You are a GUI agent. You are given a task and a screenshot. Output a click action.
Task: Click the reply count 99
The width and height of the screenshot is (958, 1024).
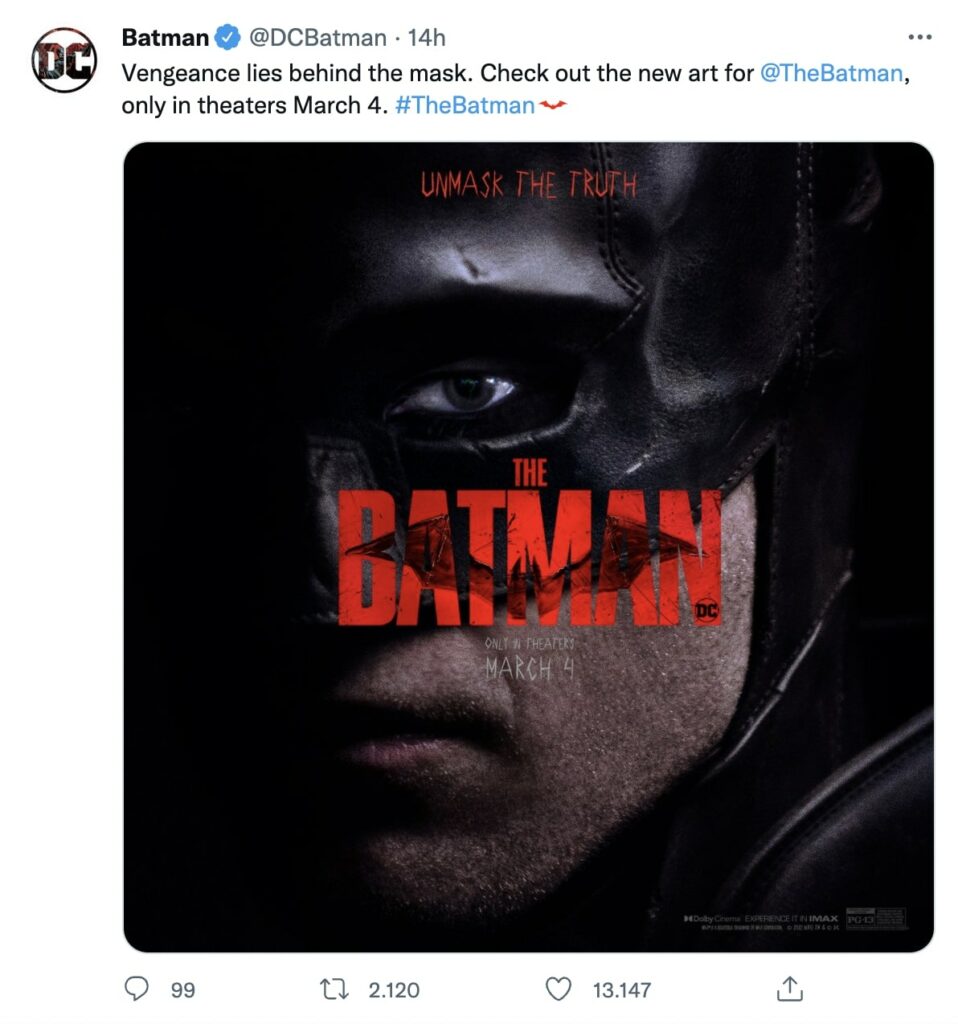point(183,990)
